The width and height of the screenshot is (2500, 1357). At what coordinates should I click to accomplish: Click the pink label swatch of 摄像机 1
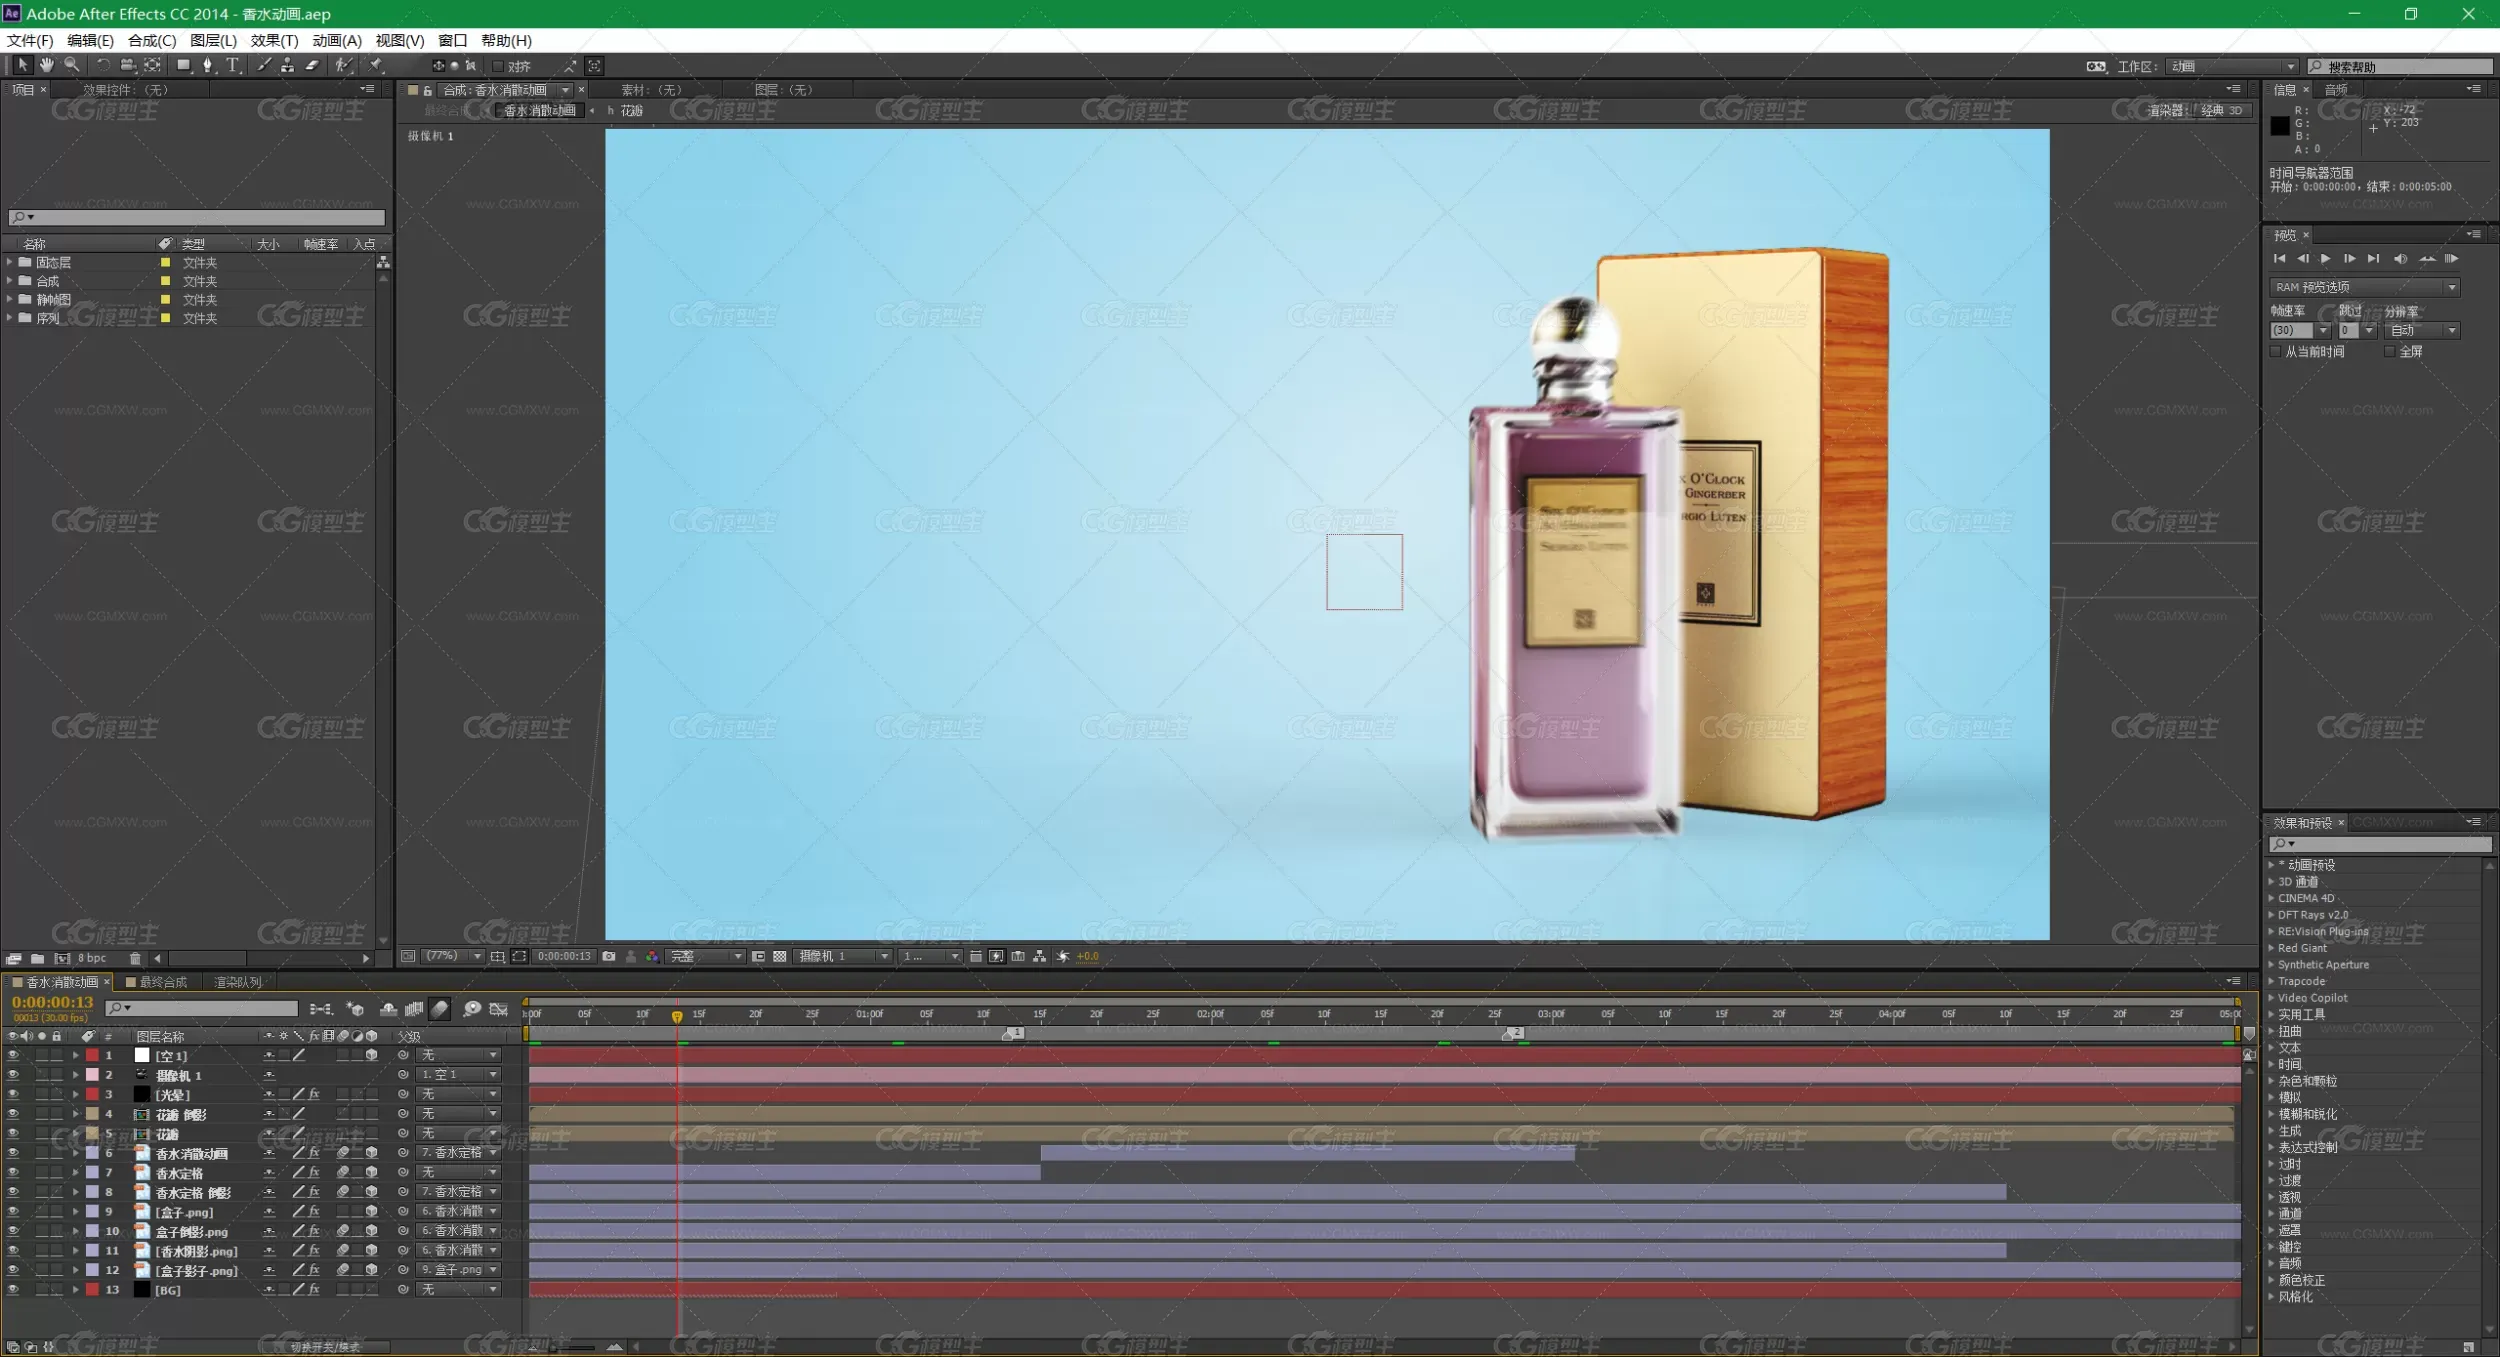tap(92, 1074)
